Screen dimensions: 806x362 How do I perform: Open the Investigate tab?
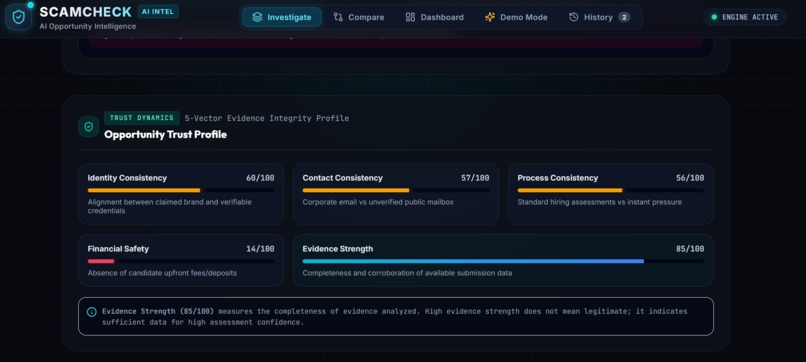(282, 17)
